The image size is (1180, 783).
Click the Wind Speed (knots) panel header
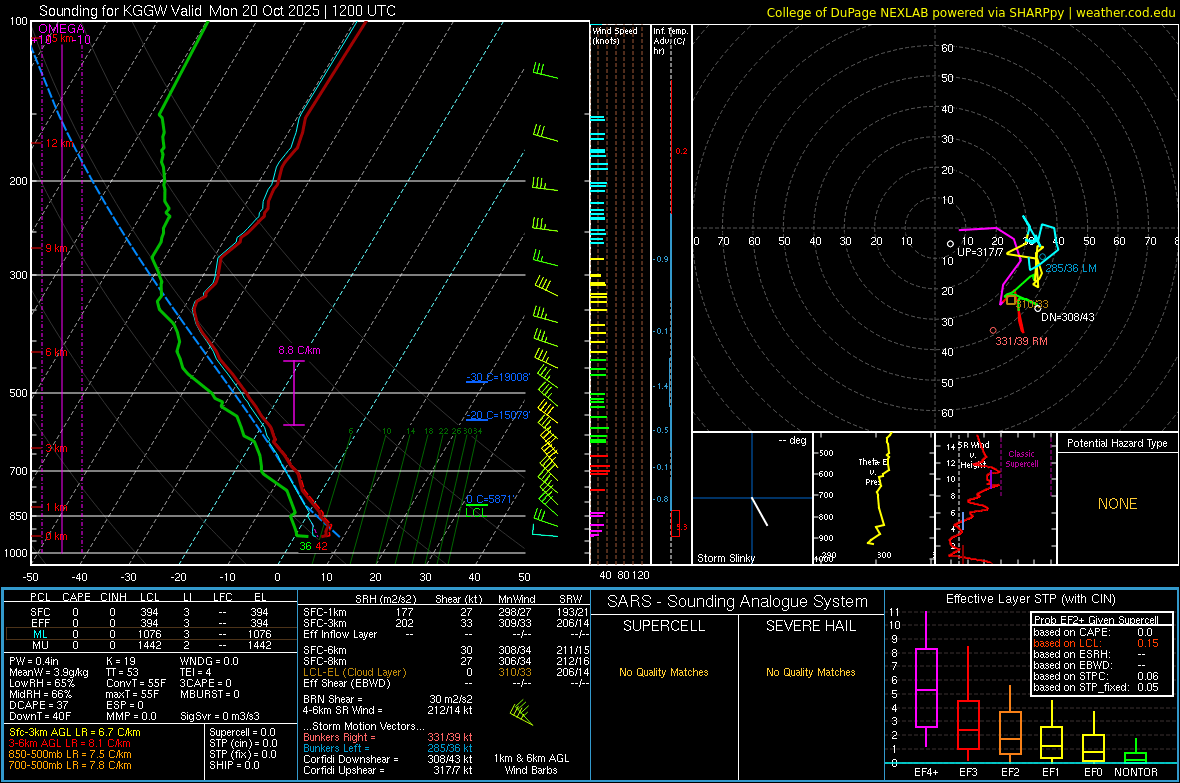pyautogui.click(x=615, y=35)
